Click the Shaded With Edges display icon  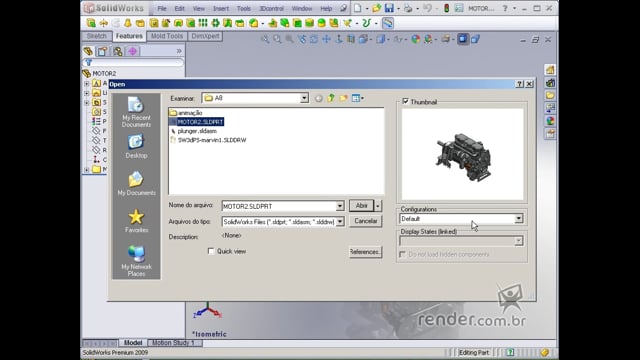[463, 39]
